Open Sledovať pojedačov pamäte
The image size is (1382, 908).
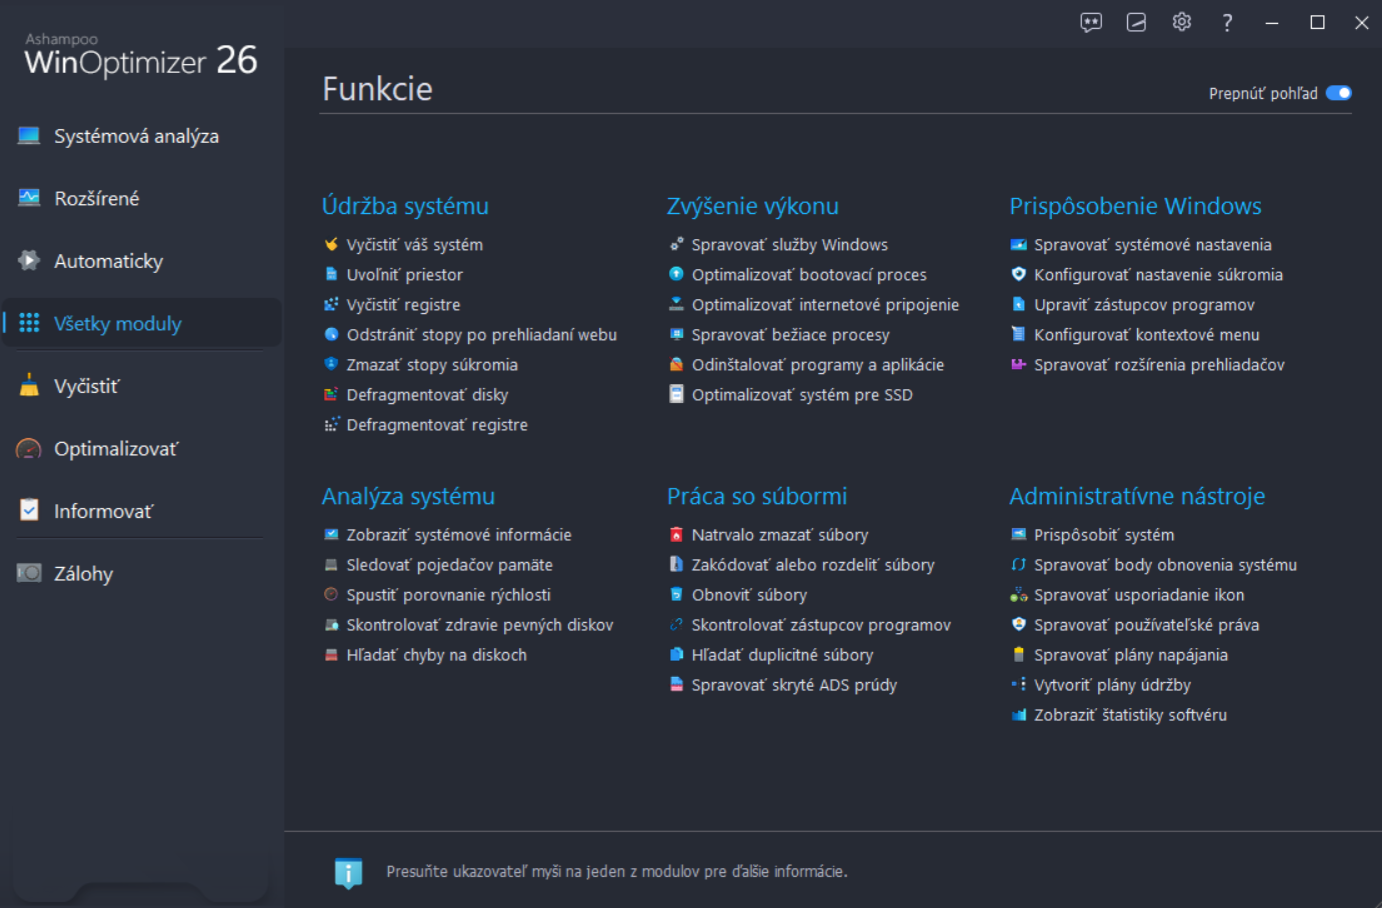tap(449, 565)
